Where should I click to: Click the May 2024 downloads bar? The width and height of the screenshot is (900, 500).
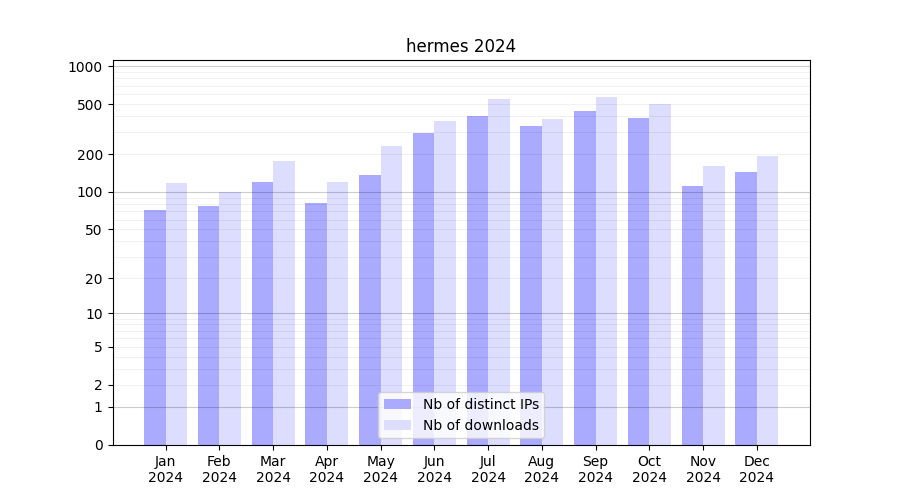391,295
